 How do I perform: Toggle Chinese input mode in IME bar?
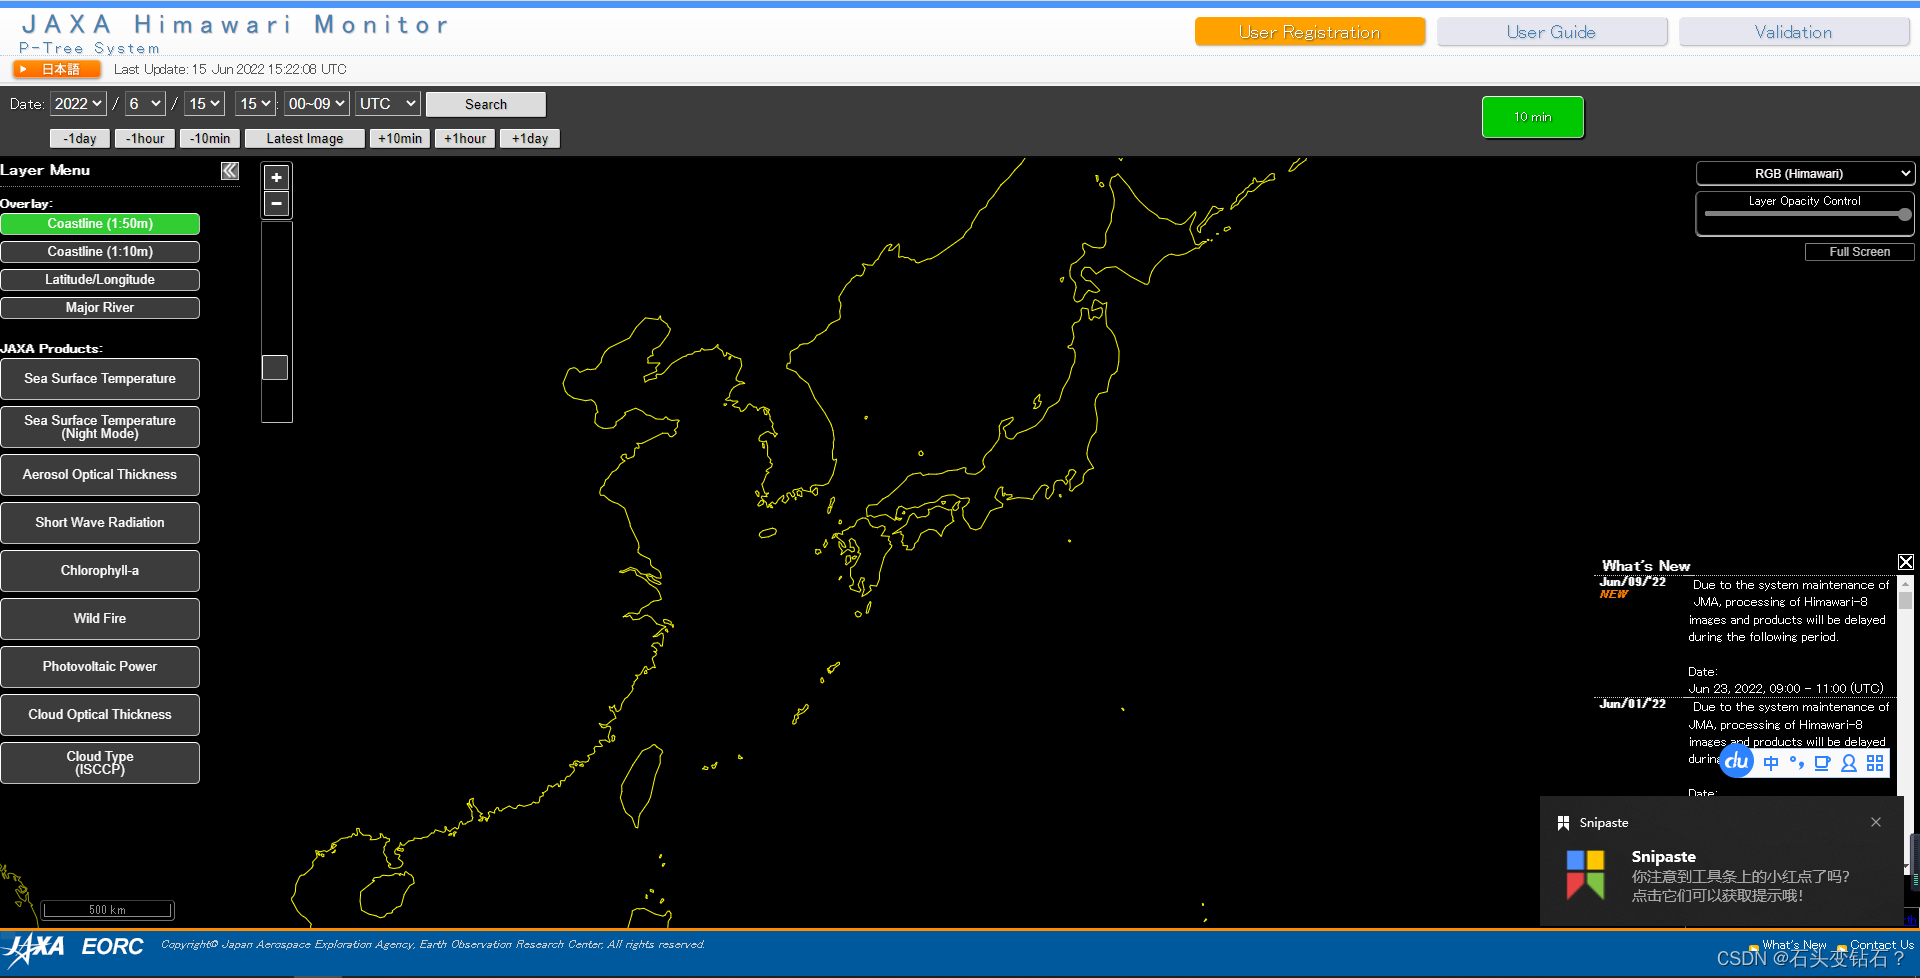tap(1771, 763)
